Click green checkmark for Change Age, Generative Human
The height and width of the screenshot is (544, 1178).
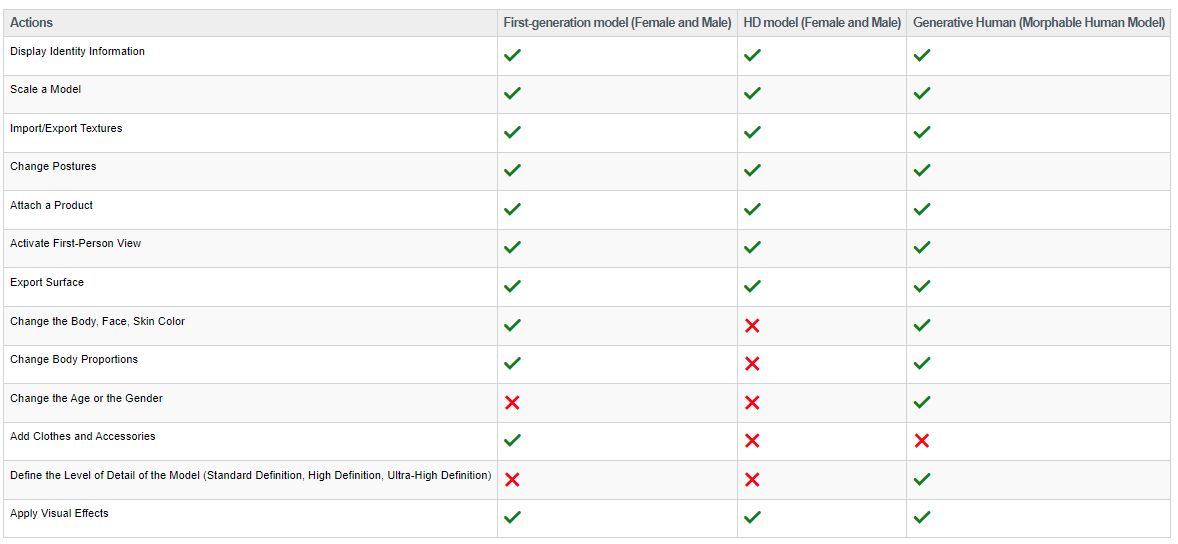922,403
